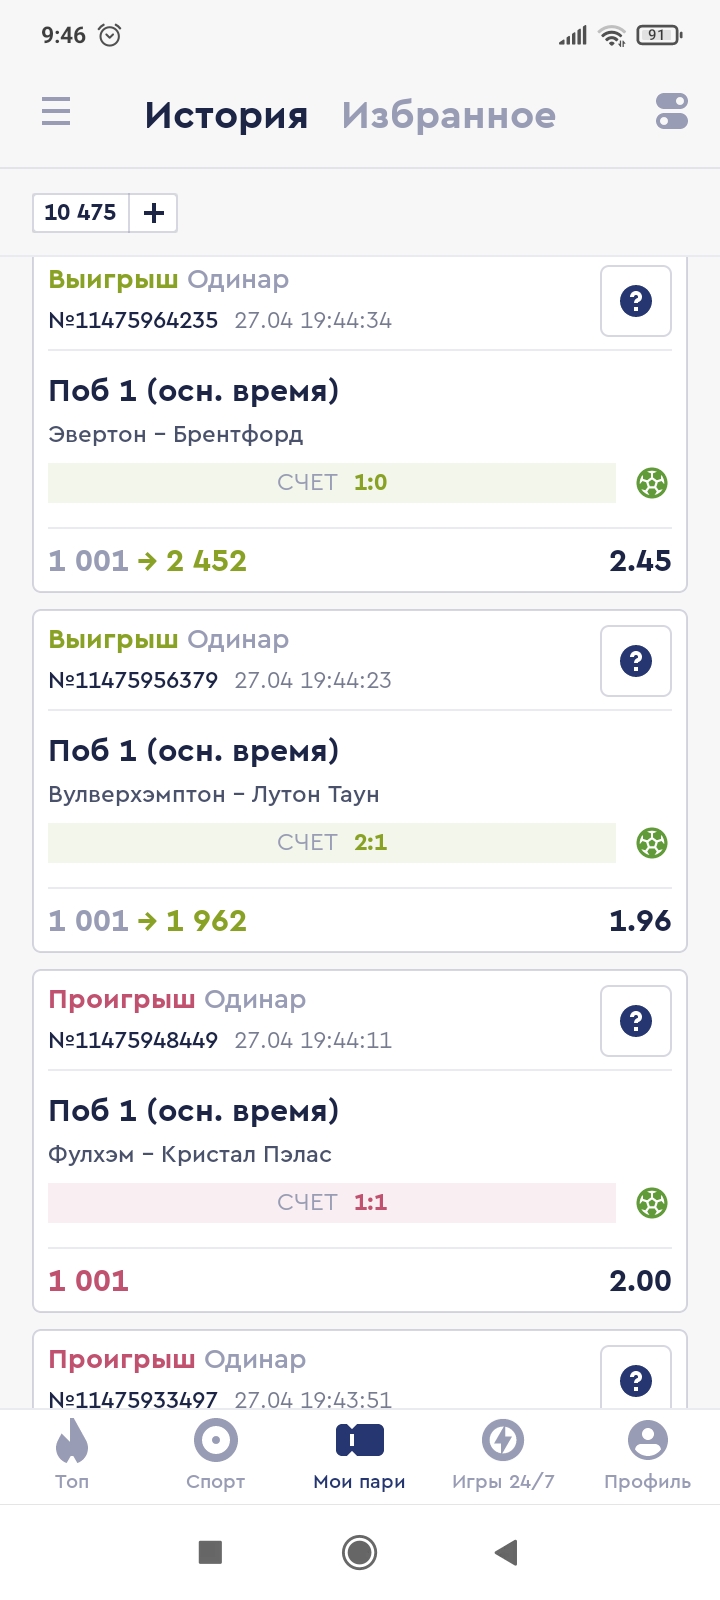Toggle the view switch in top right
This screenshot has width=720, height=1600.
671,111
